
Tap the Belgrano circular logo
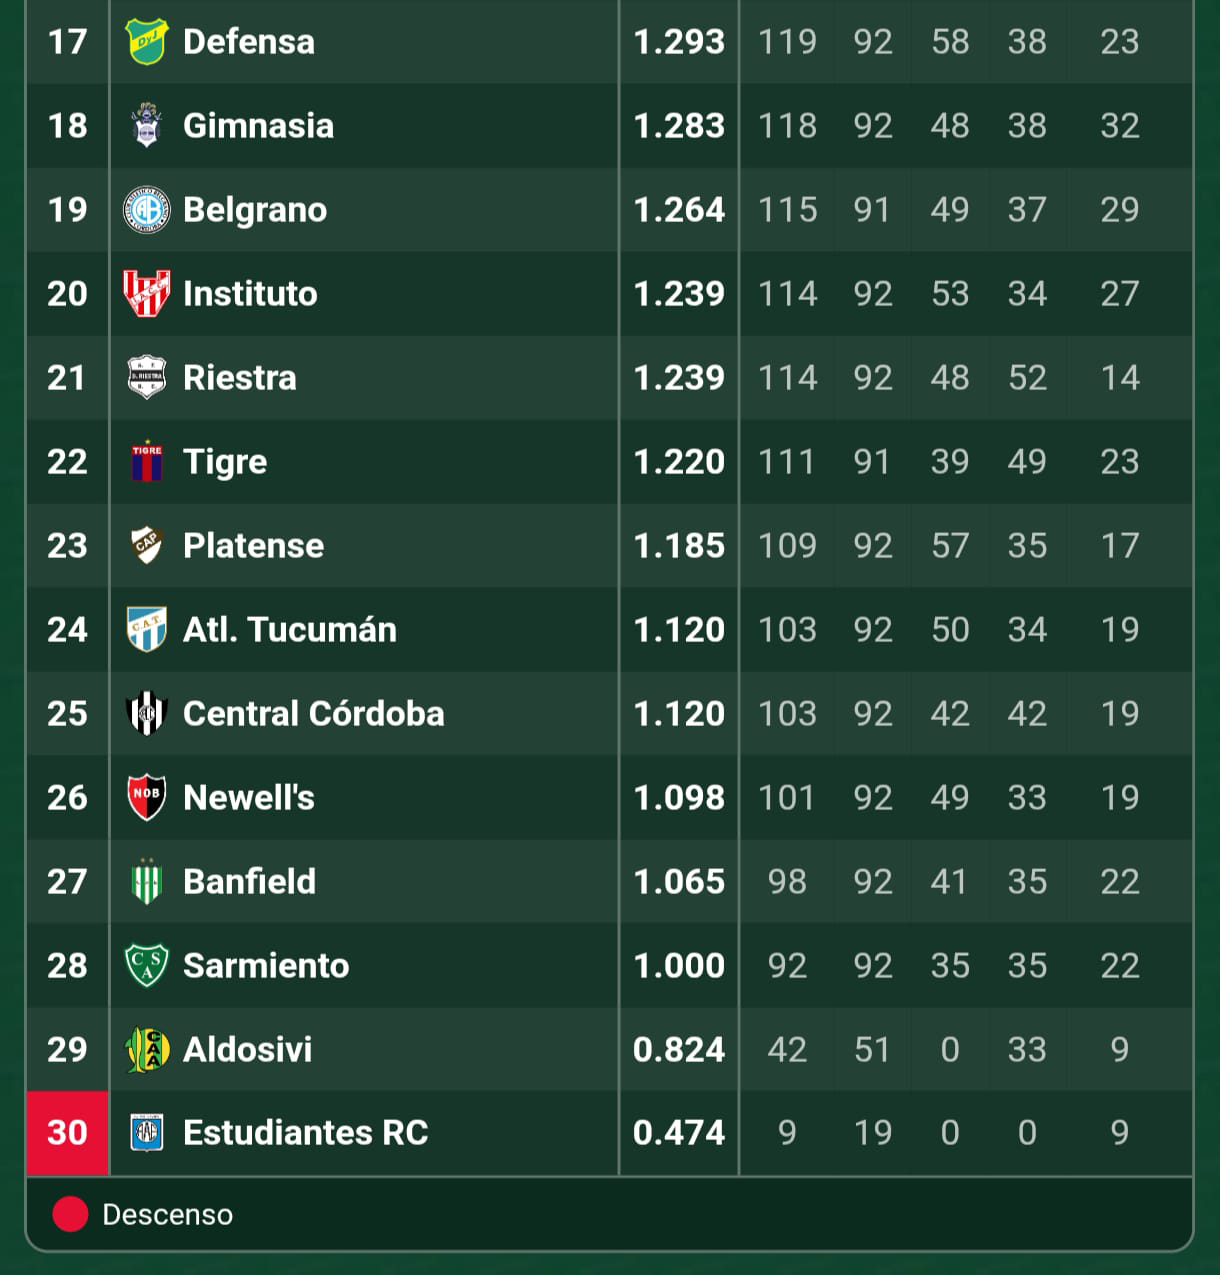tap(147, 209)
